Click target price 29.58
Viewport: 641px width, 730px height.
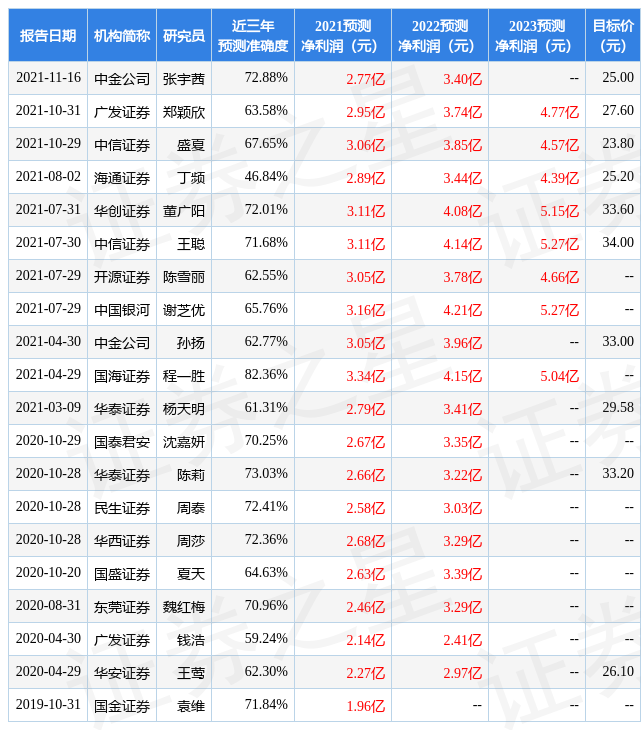coord(618,408)
